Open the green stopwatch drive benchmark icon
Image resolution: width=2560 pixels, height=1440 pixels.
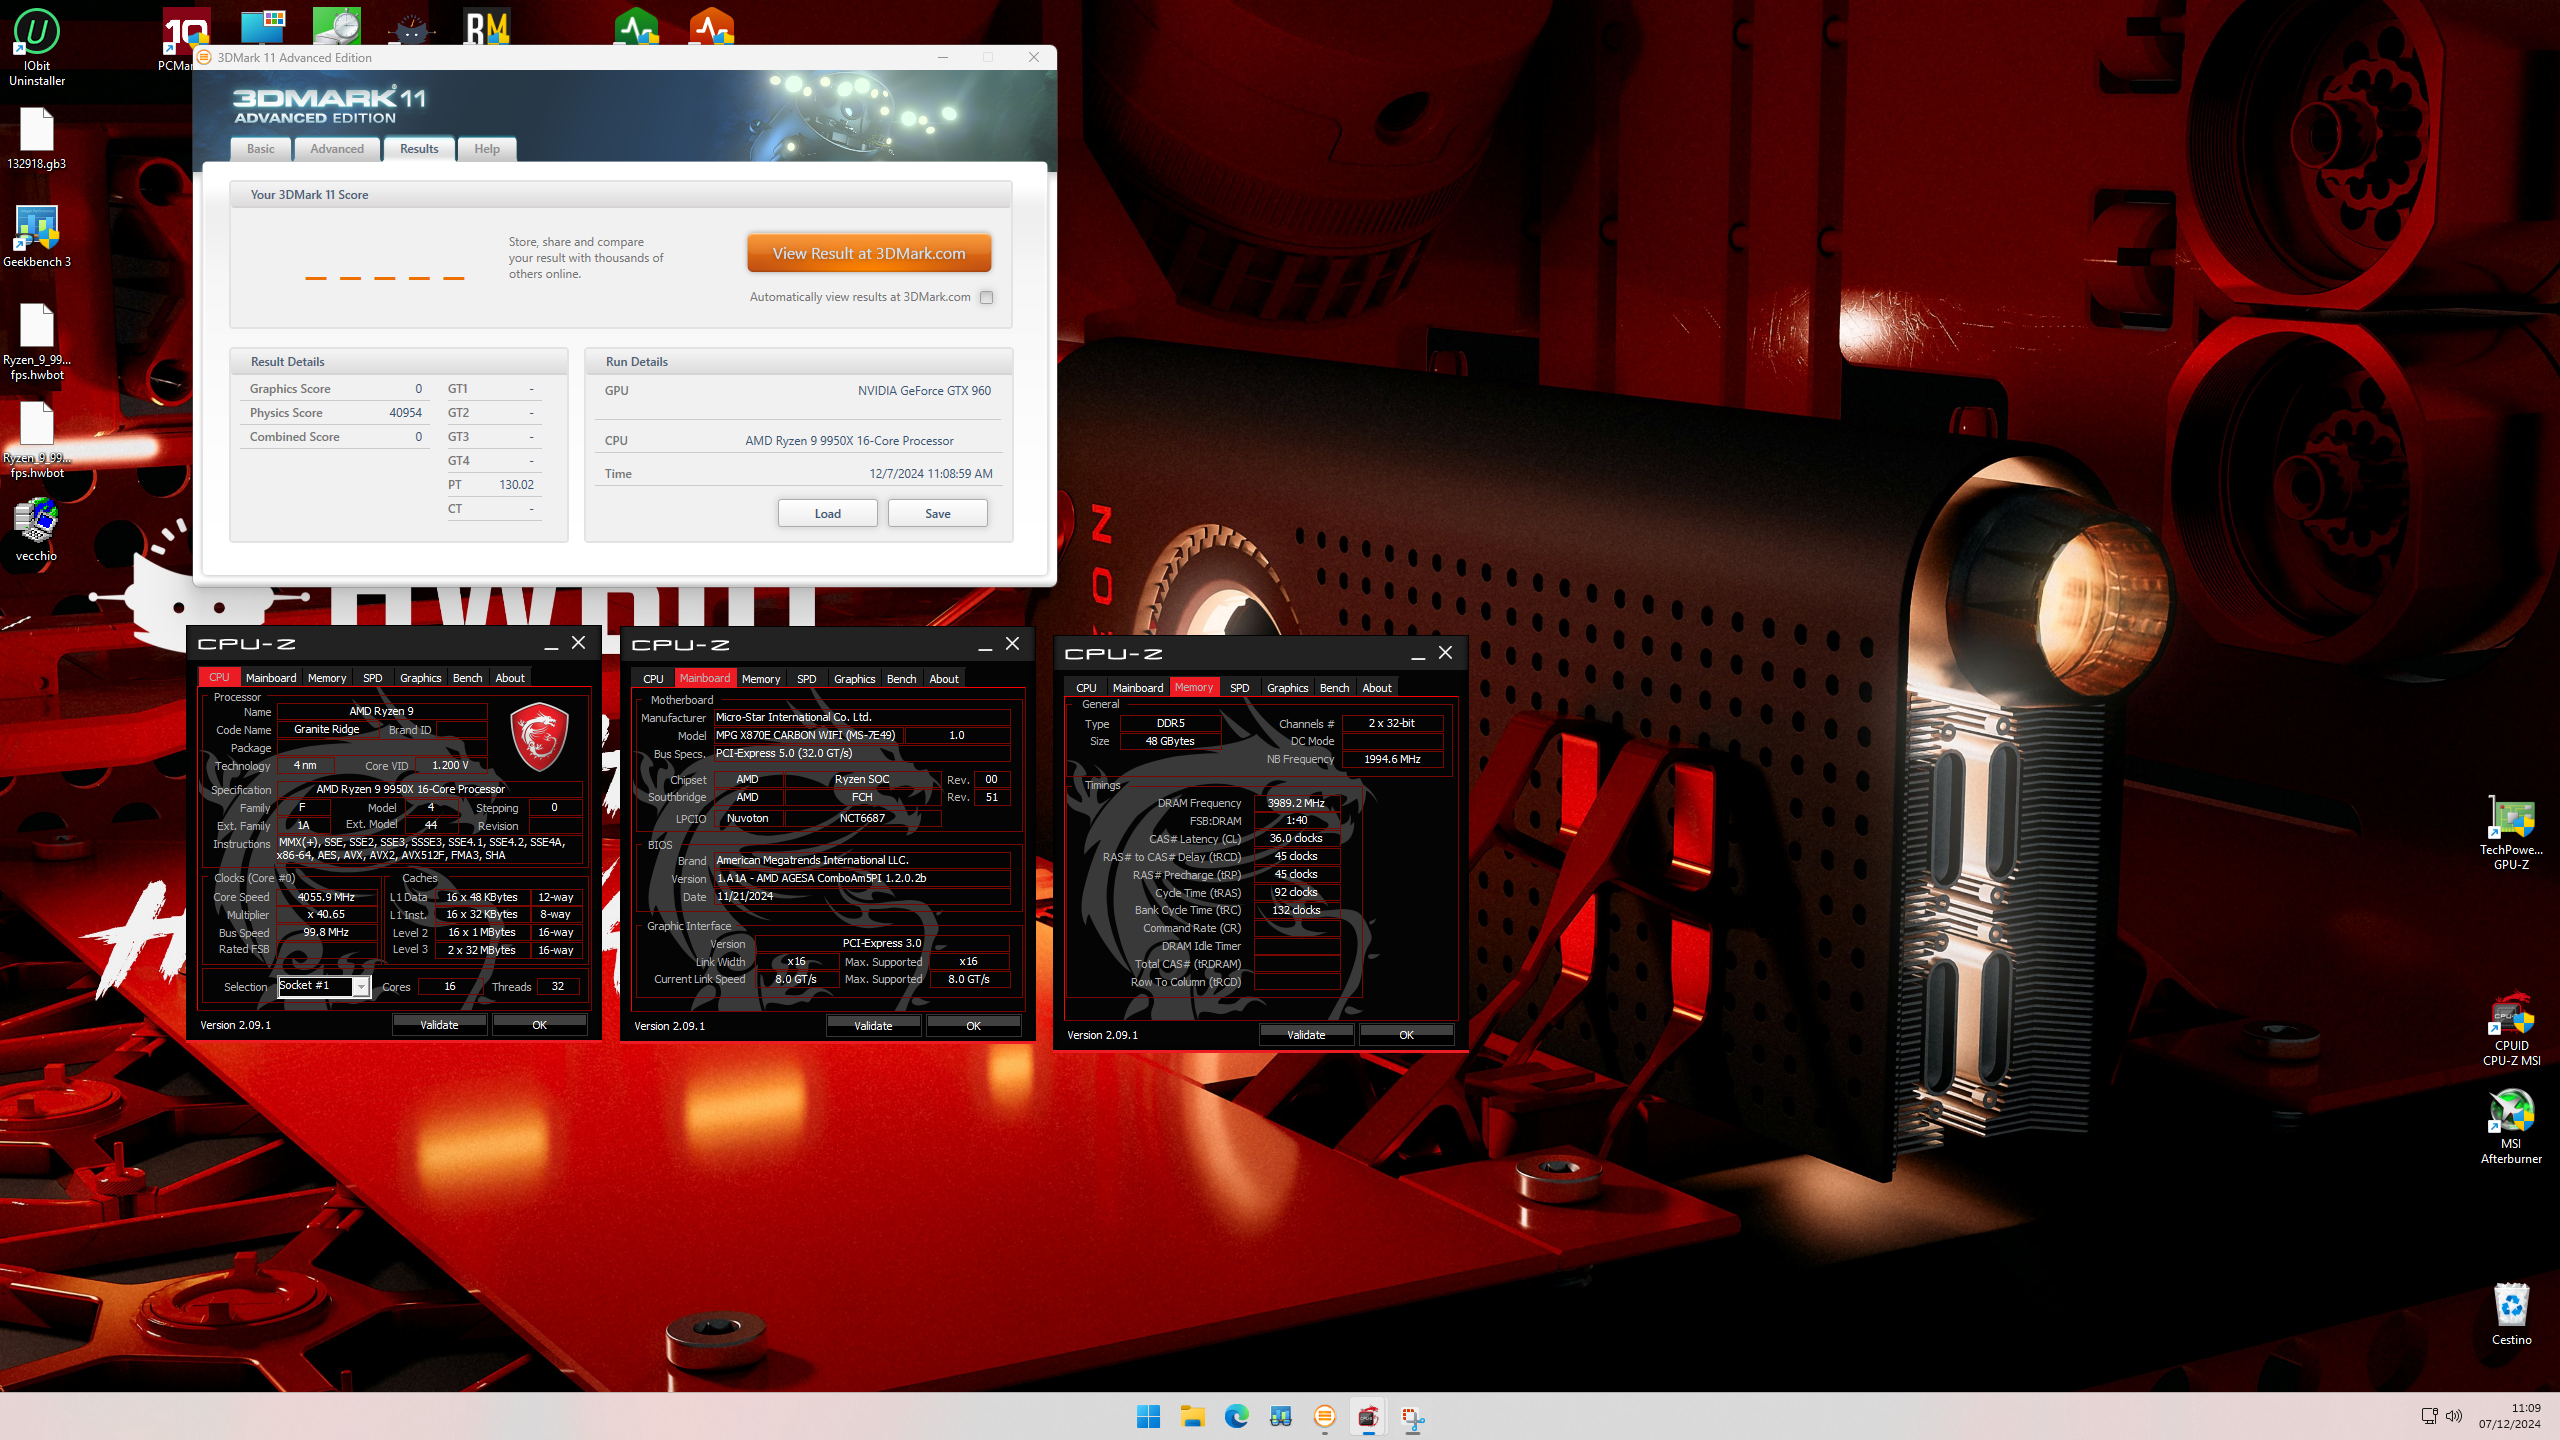(337, 26)
